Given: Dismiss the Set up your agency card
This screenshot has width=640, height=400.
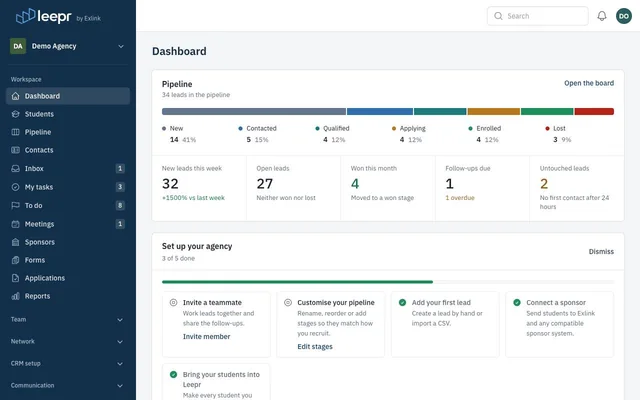Looking at the screenshot, I should [601, 251].
